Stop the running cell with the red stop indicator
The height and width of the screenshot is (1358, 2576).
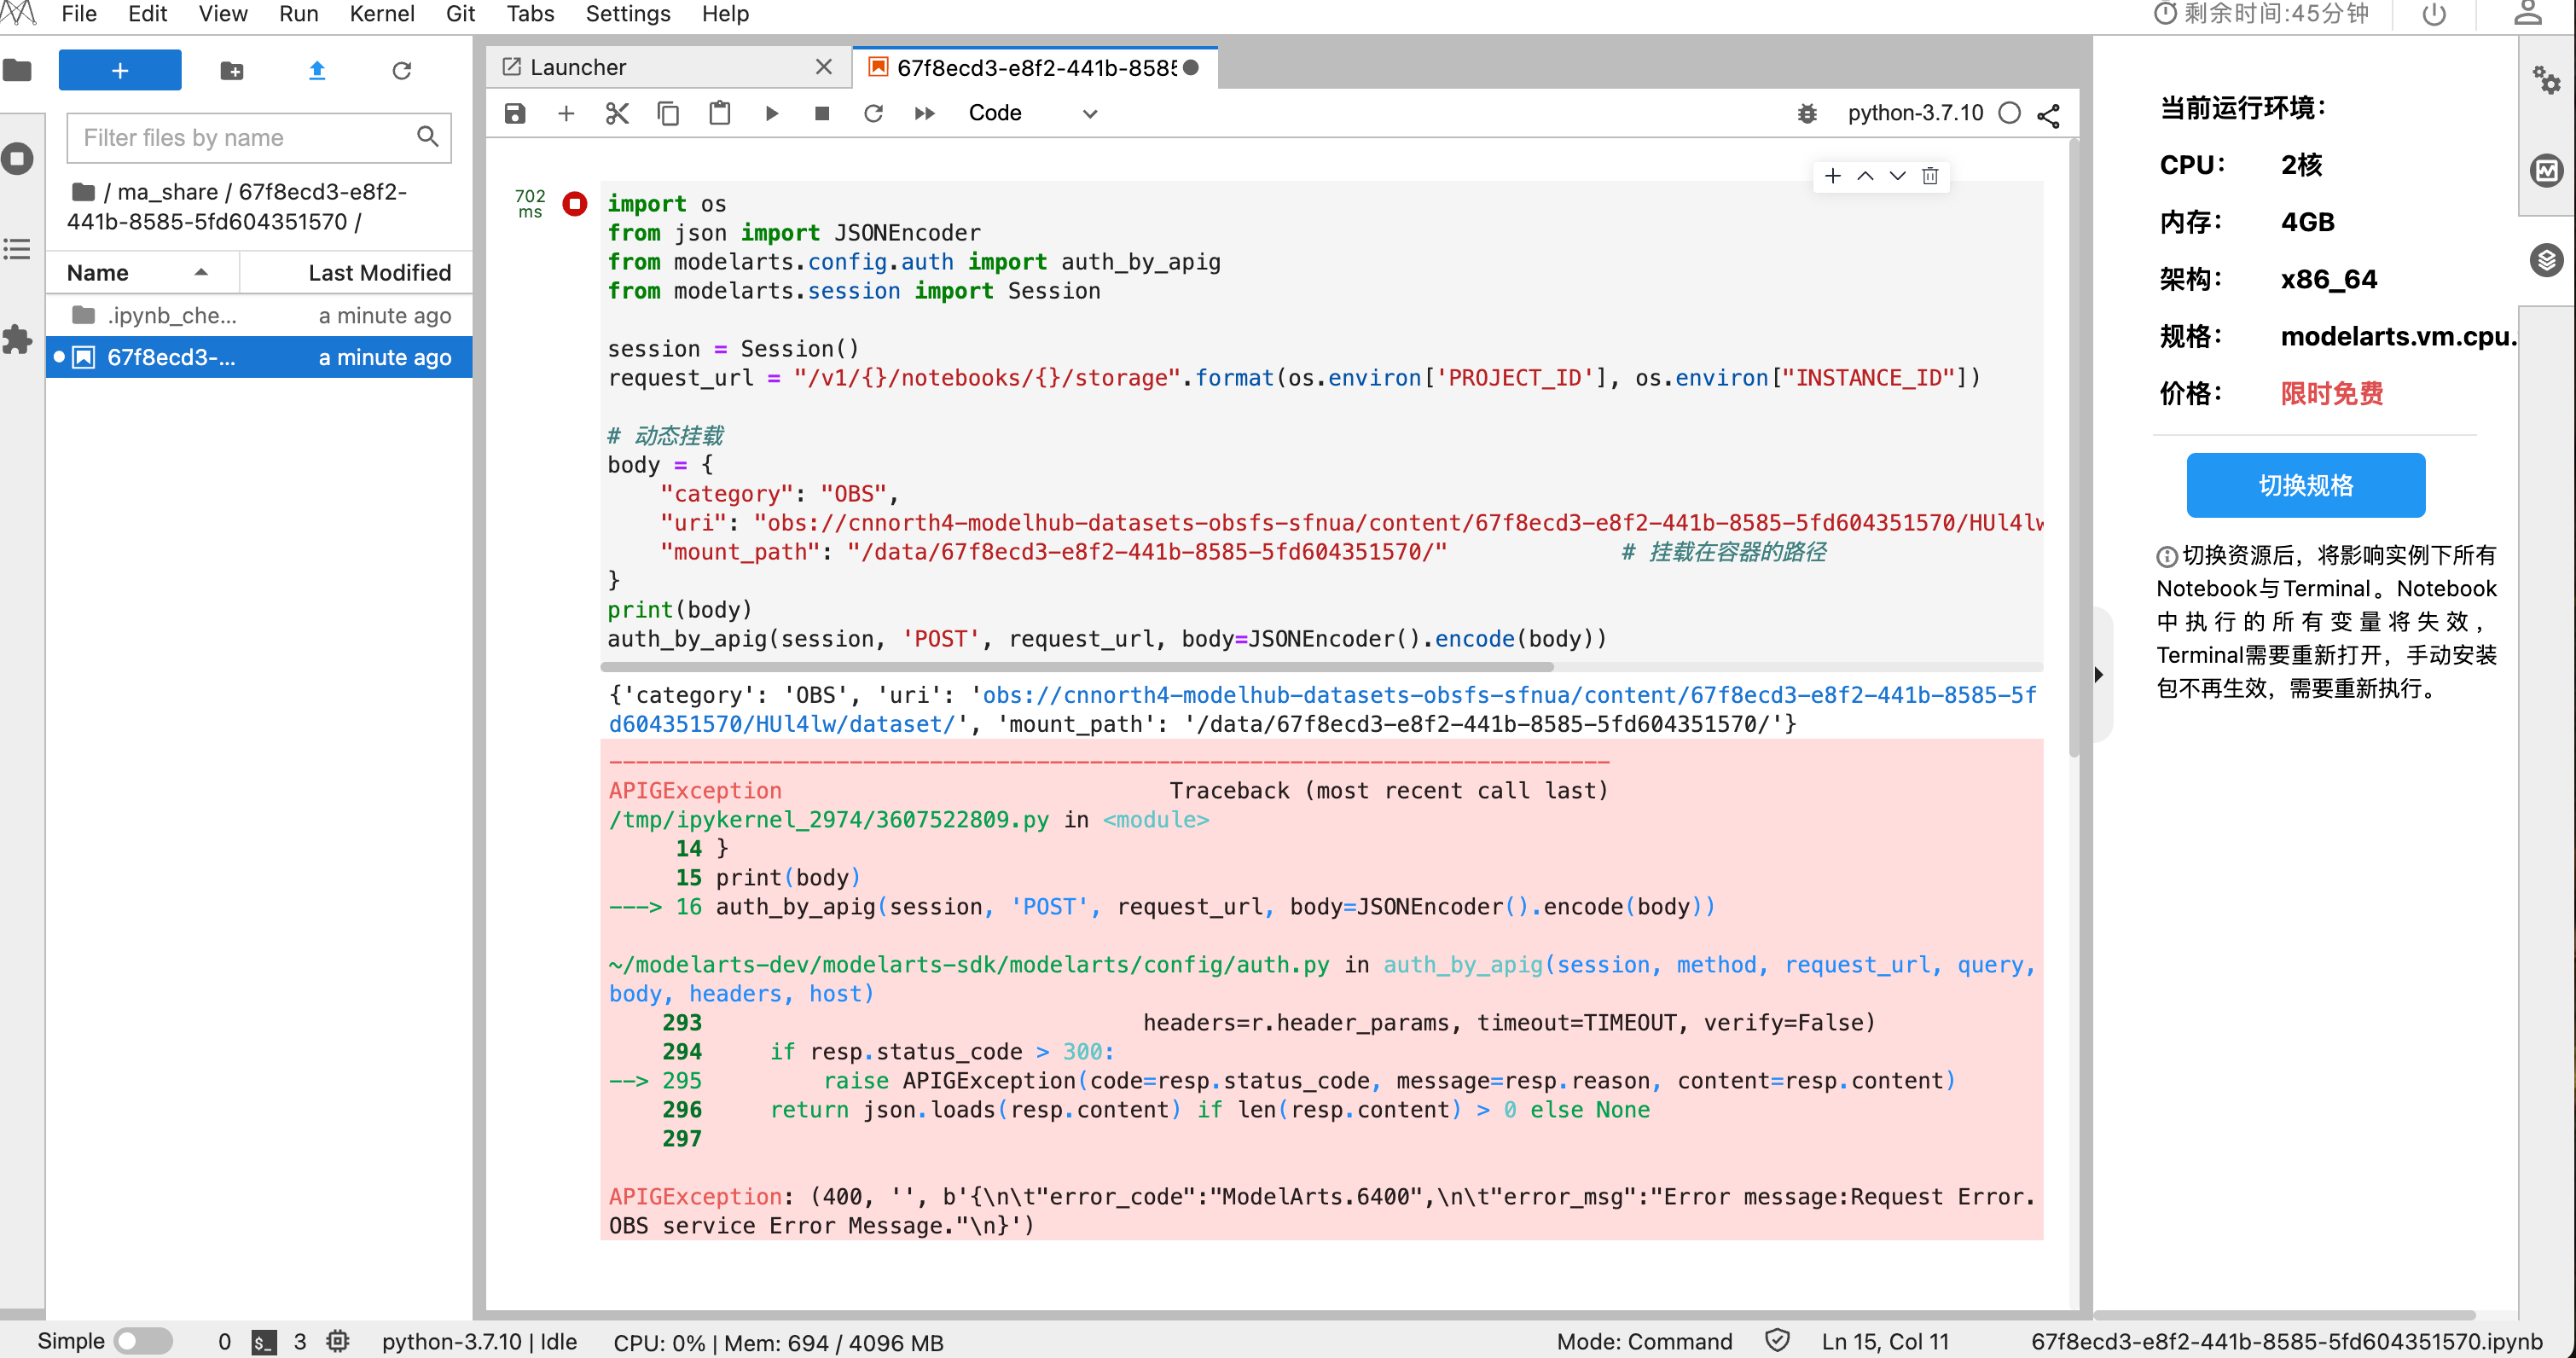click(574, 204)
